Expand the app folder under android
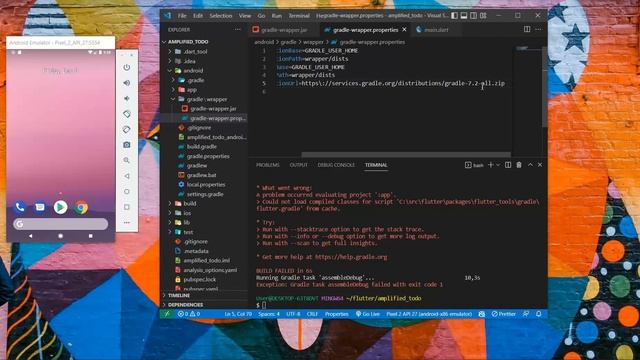Image resolution: width=640 pixels, height=360 pixels. tap(173, 89)
